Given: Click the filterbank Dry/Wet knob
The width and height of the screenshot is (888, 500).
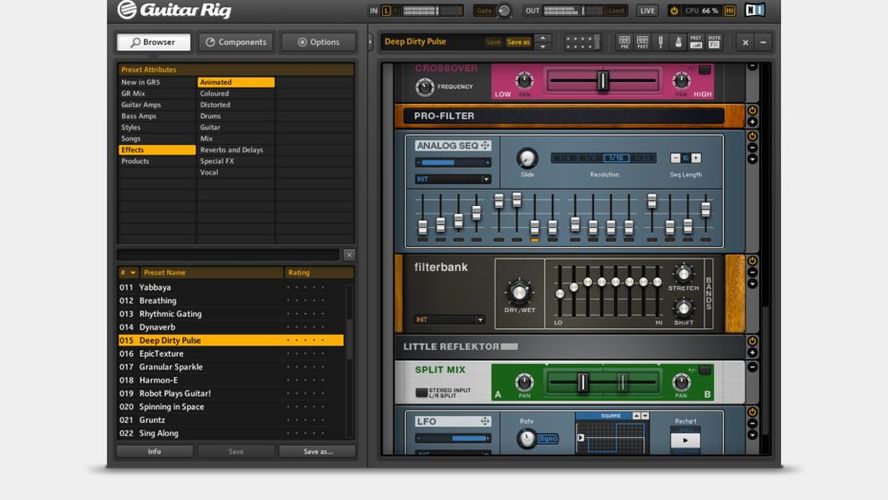Looking at the screenshot, I should pyautogui.click(x=519, y=292).
